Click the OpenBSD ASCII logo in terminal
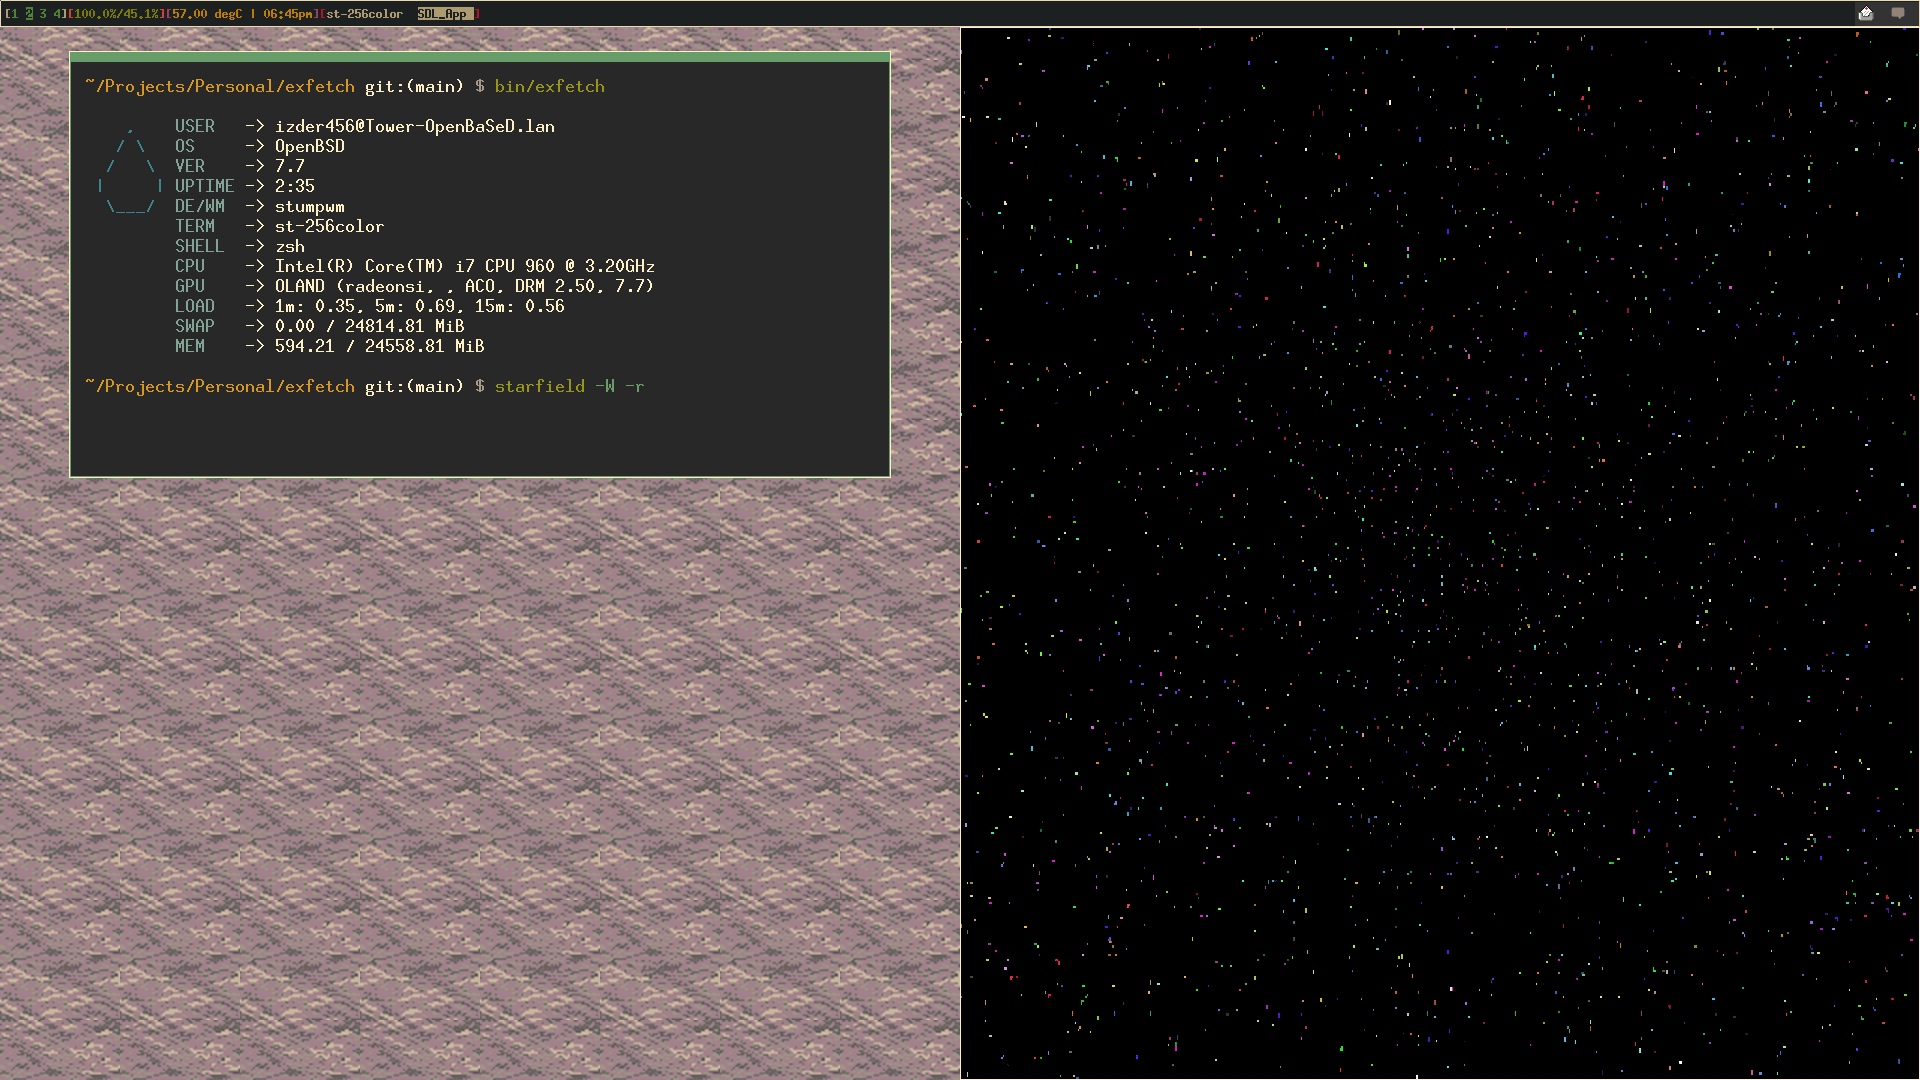The height and width of the screenshot is (1080, 1920). [x=130, y=170]
